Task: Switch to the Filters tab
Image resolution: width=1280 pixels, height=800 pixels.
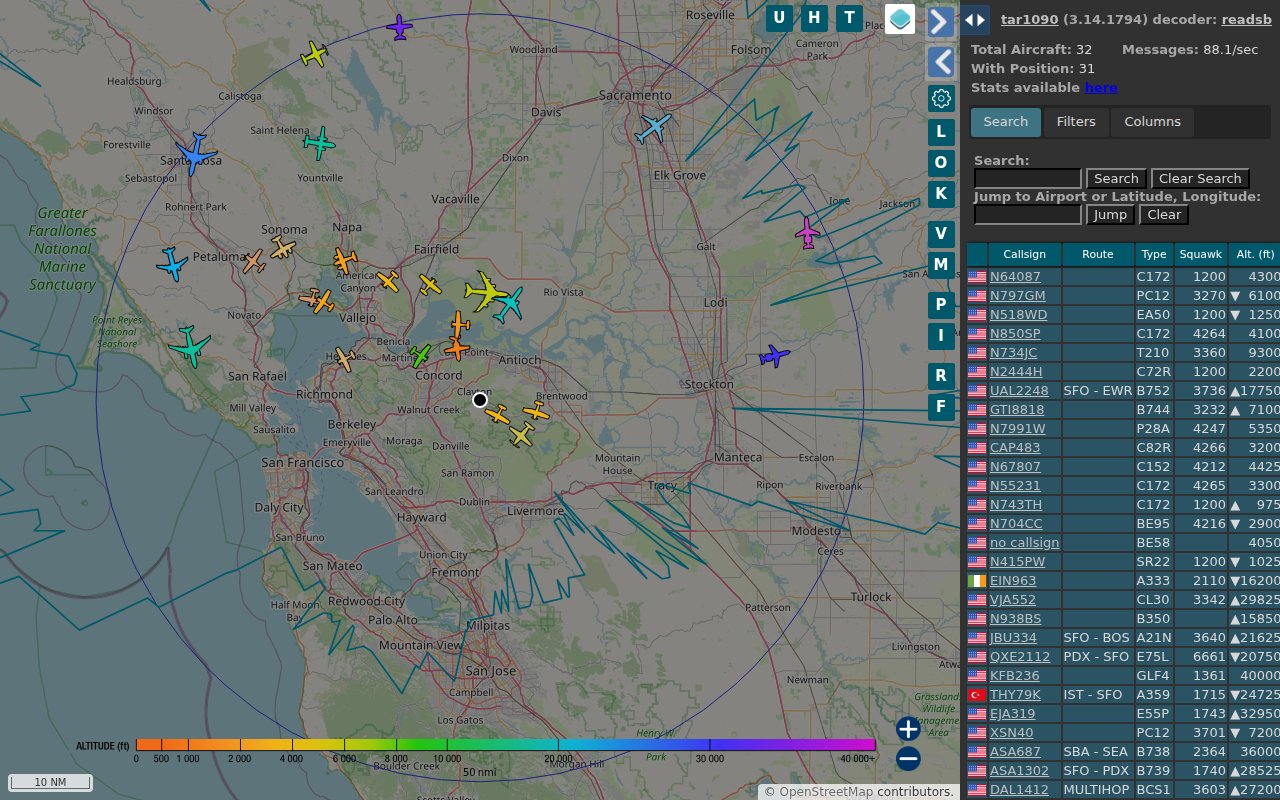Action: pyautogui.click(x=1076, y=121)
